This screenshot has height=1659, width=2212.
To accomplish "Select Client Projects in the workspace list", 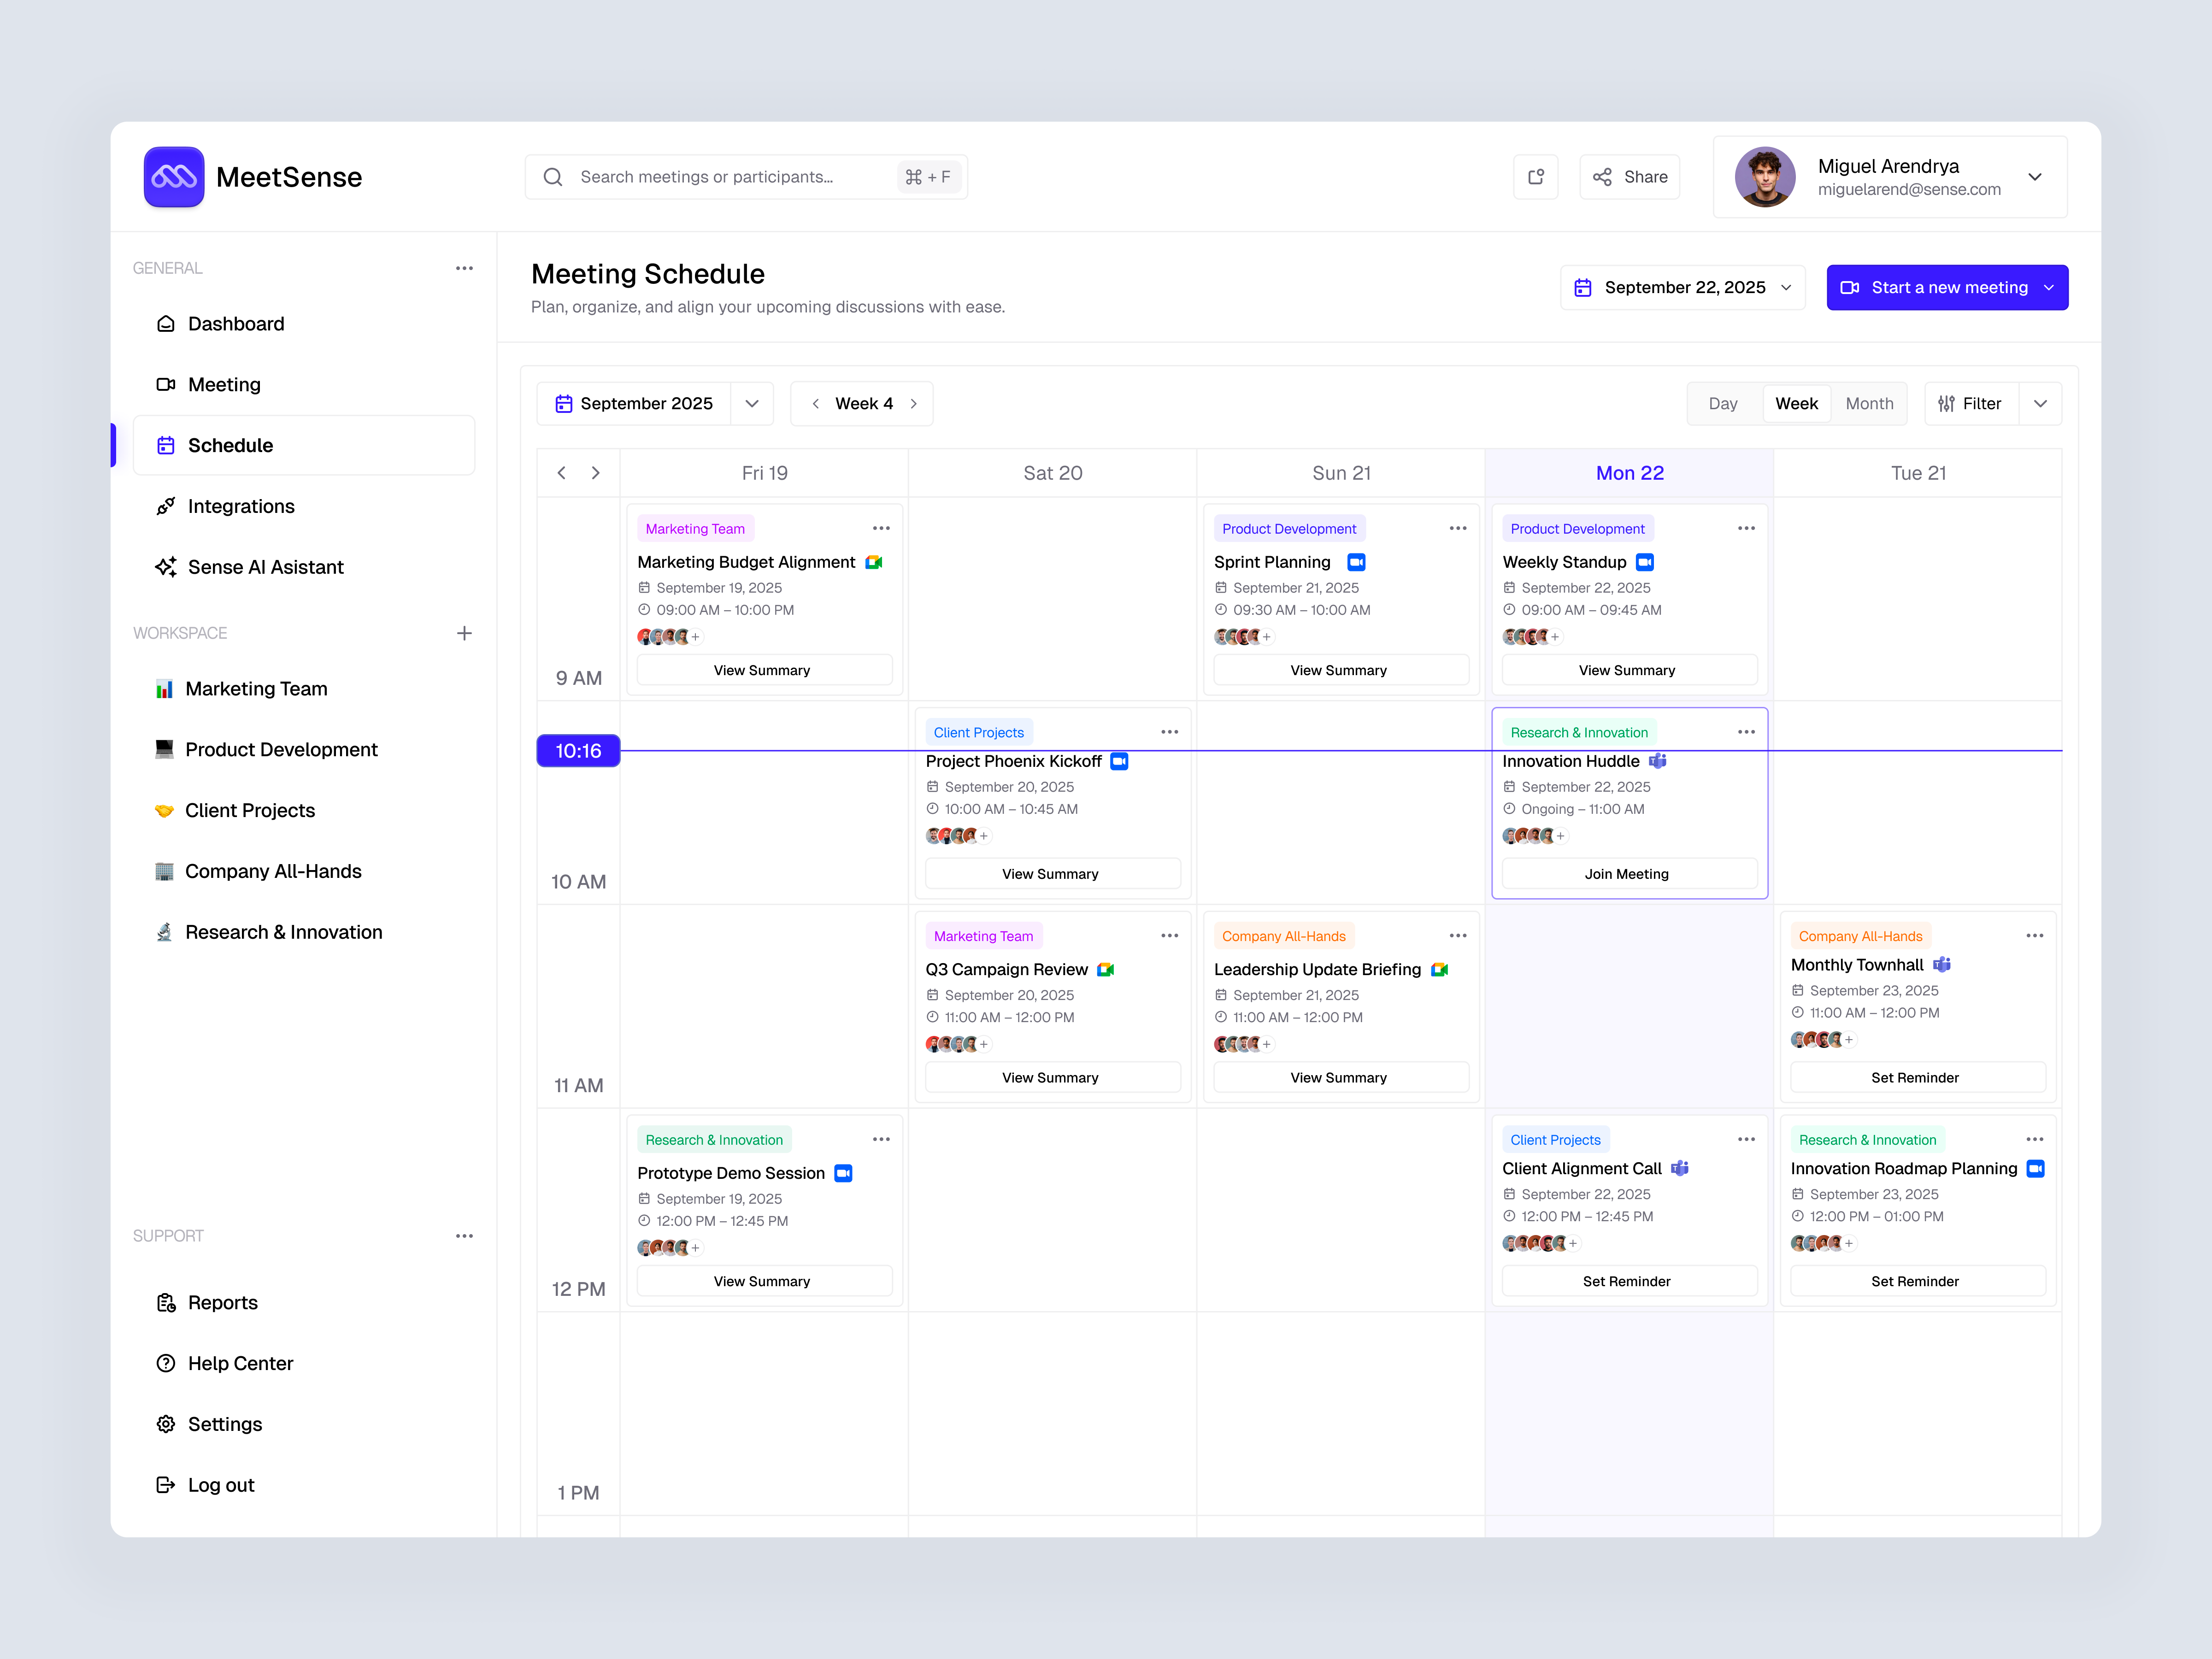I will click(249, 810).
